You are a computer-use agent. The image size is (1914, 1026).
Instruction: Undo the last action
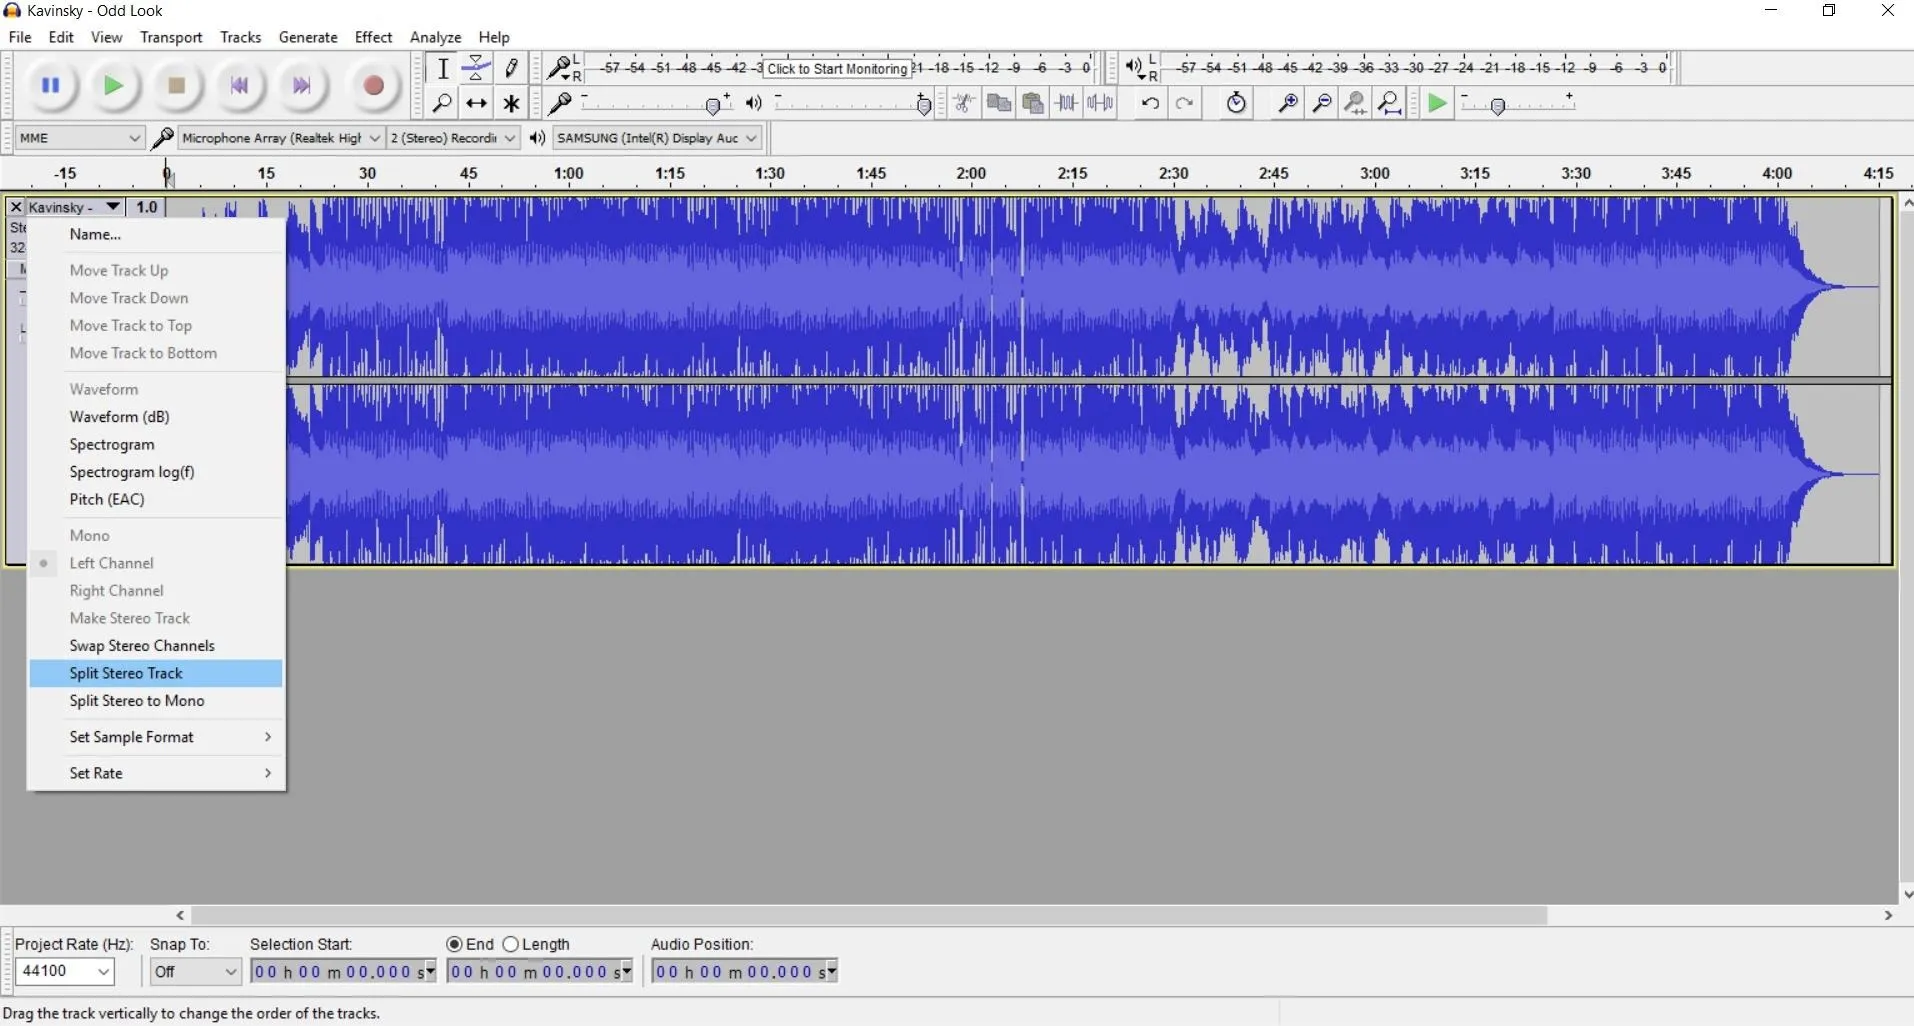pos(1151,103)
